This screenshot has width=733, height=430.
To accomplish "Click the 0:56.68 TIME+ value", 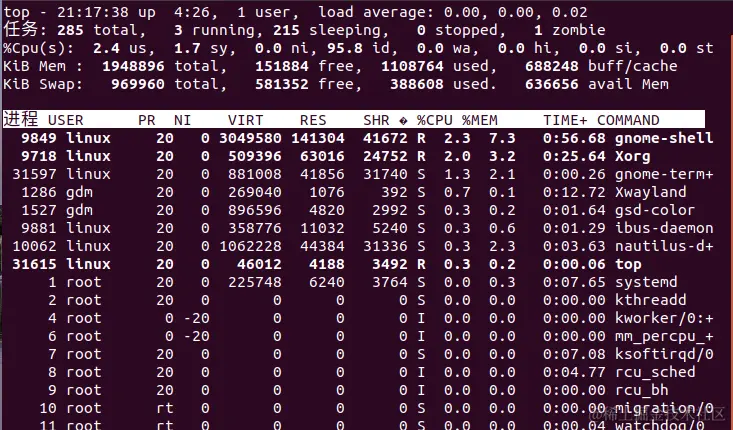I will (x=574, y=138).
